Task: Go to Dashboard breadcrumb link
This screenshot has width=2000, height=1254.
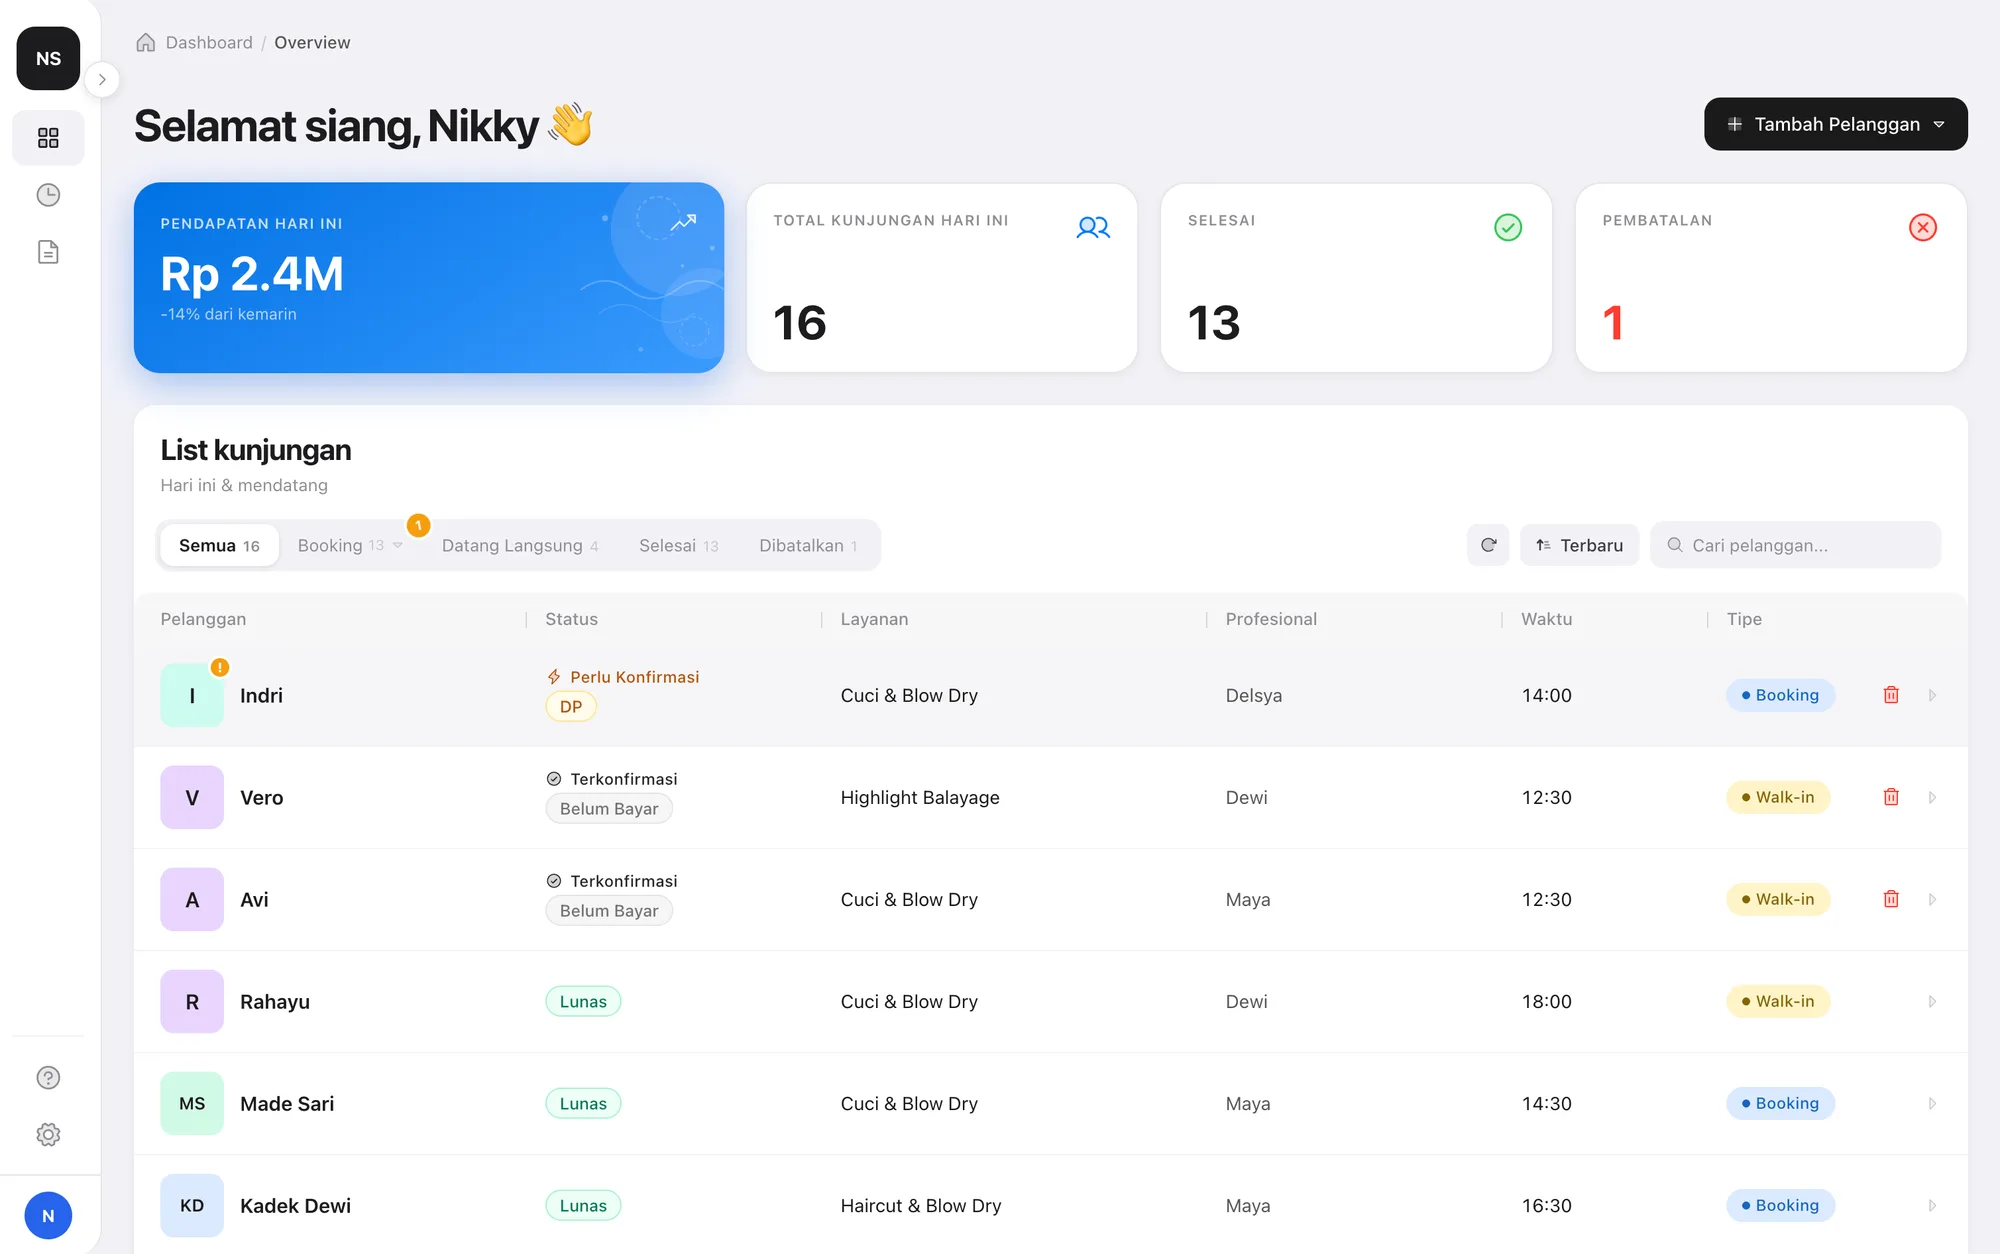Action: pyautogui.click(x=209, y=42)
